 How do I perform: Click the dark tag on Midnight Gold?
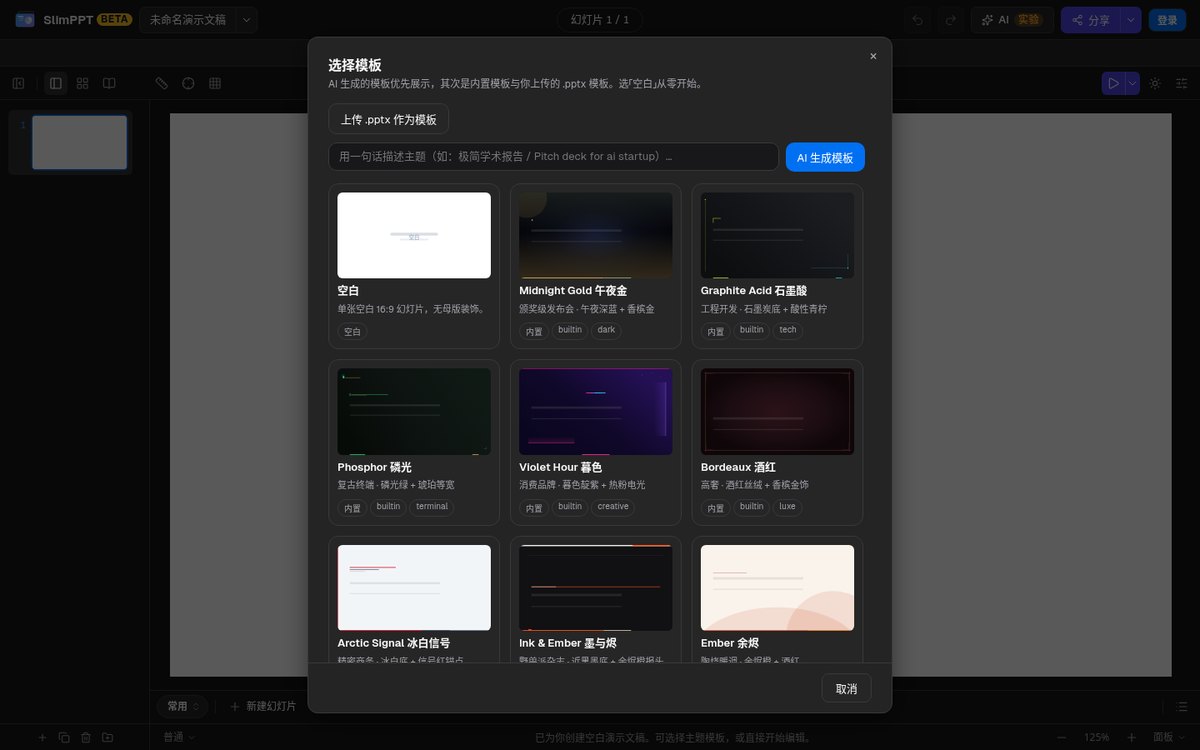[606, 330]
